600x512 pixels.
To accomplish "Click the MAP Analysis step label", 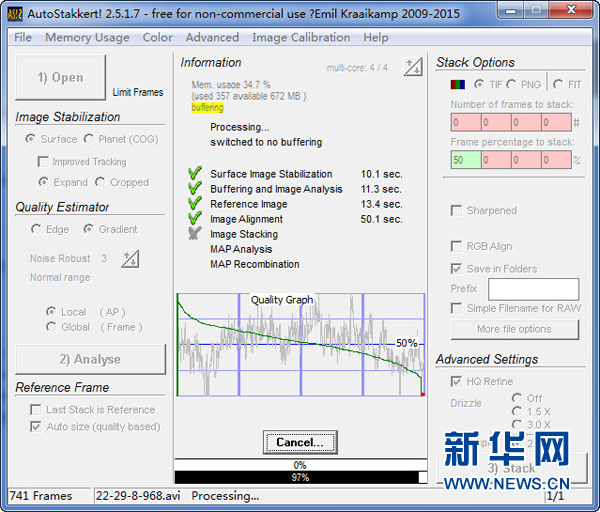I will point(241,249).
